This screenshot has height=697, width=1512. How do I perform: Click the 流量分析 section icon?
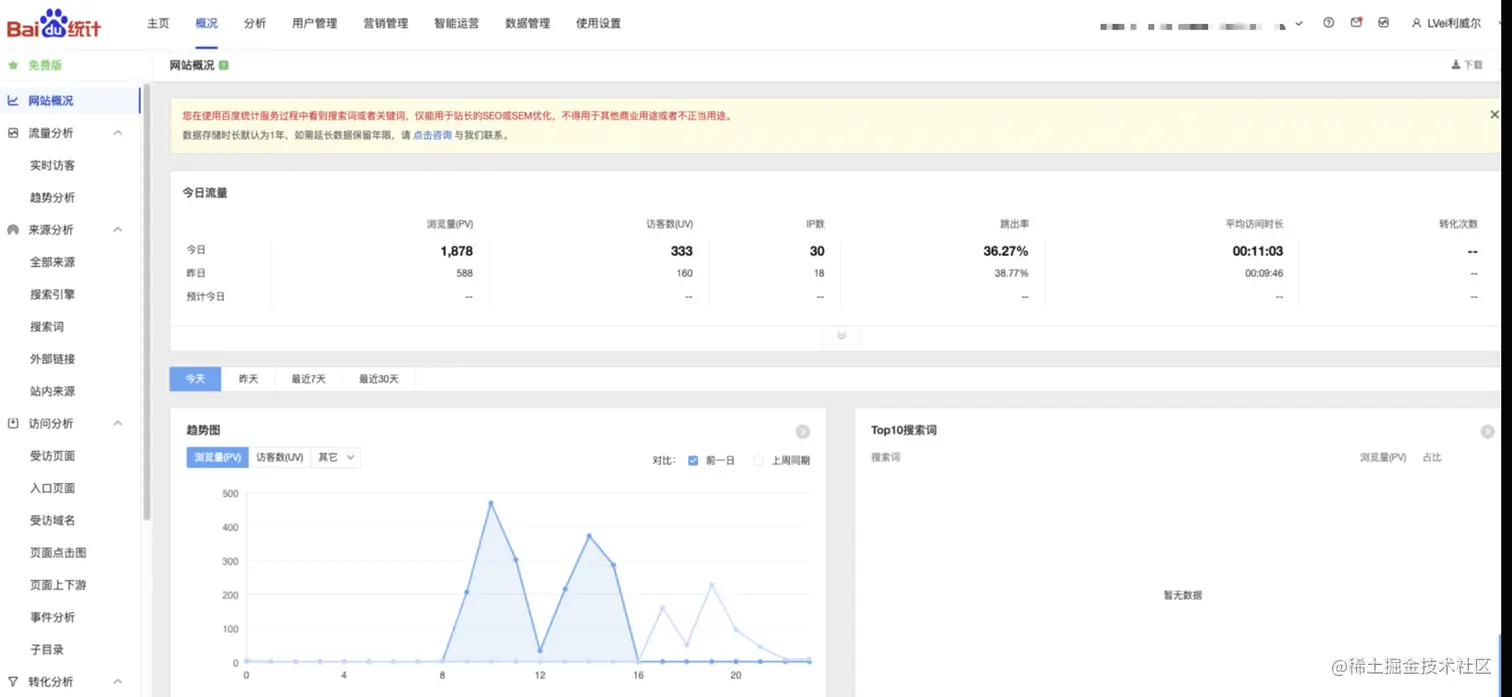(13, 133)
